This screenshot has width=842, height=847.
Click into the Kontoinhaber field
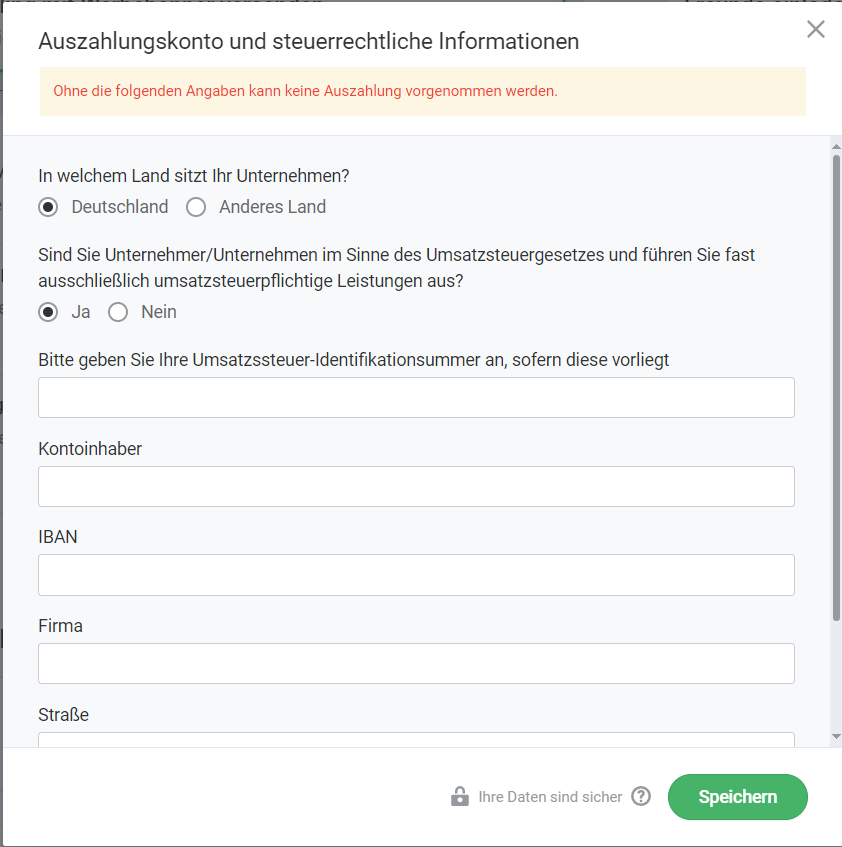pyautogui.click(x=416, y=487)
